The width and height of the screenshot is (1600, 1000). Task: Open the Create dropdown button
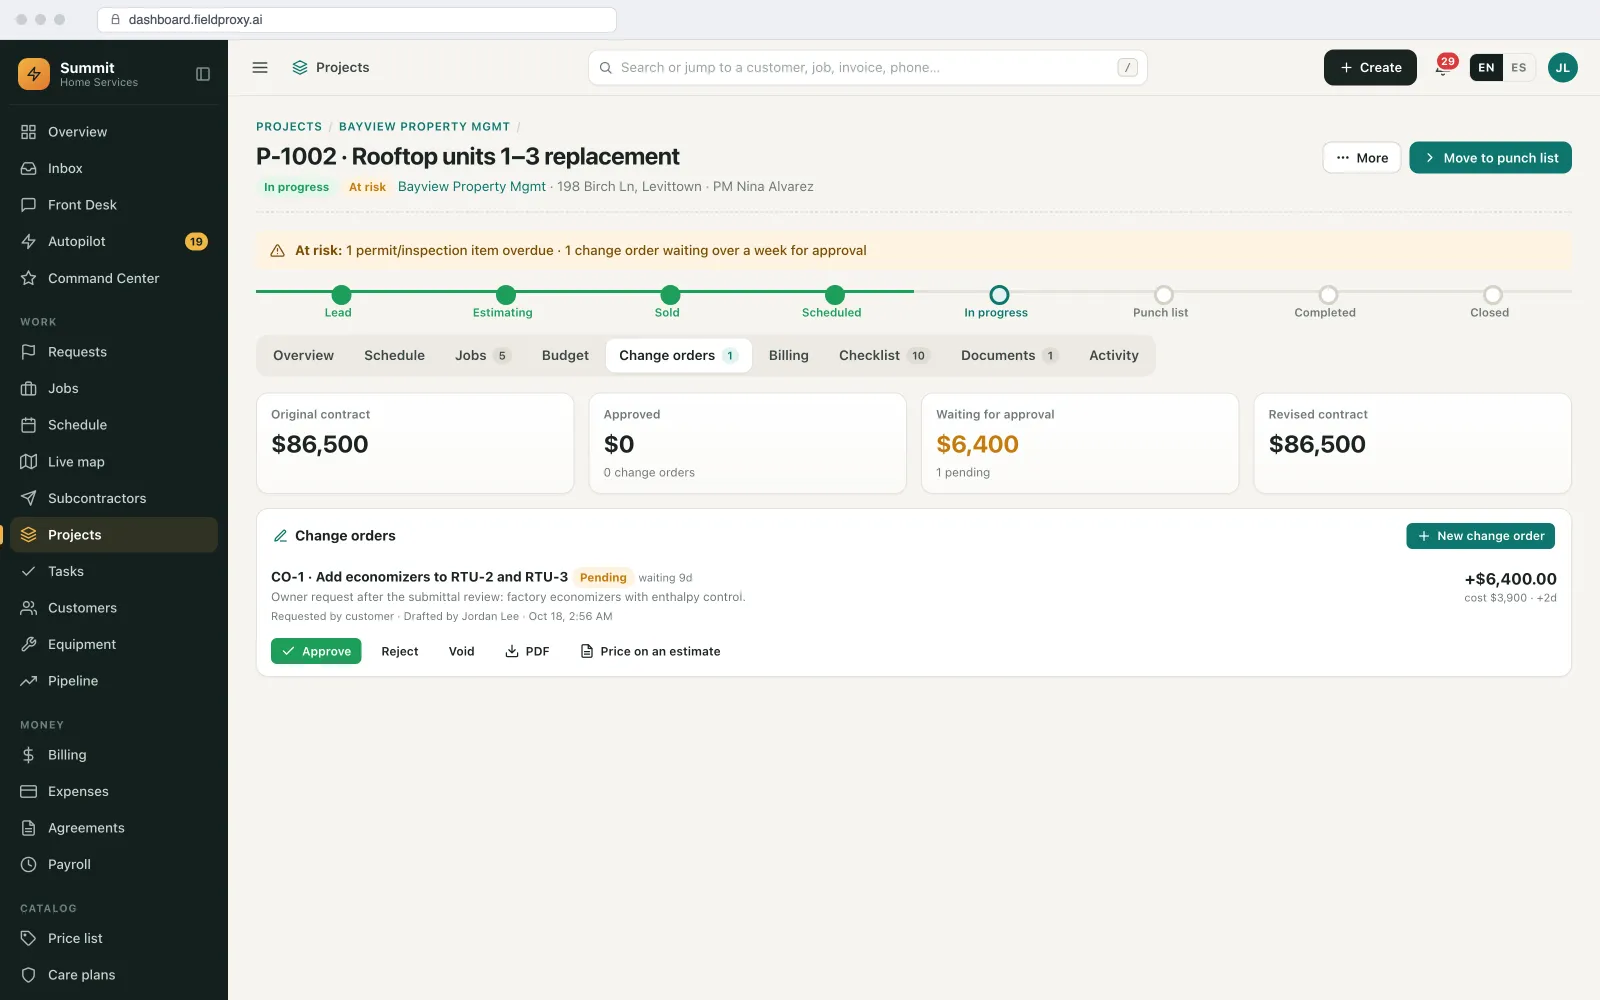point(1370,68)
